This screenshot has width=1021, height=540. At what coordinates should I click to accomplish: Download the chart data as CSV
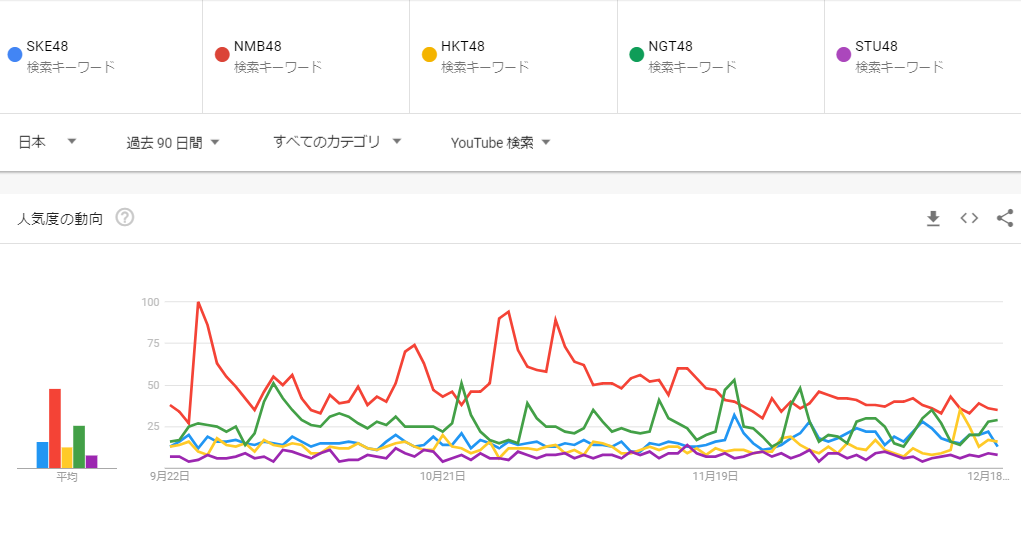coord(933,218)
